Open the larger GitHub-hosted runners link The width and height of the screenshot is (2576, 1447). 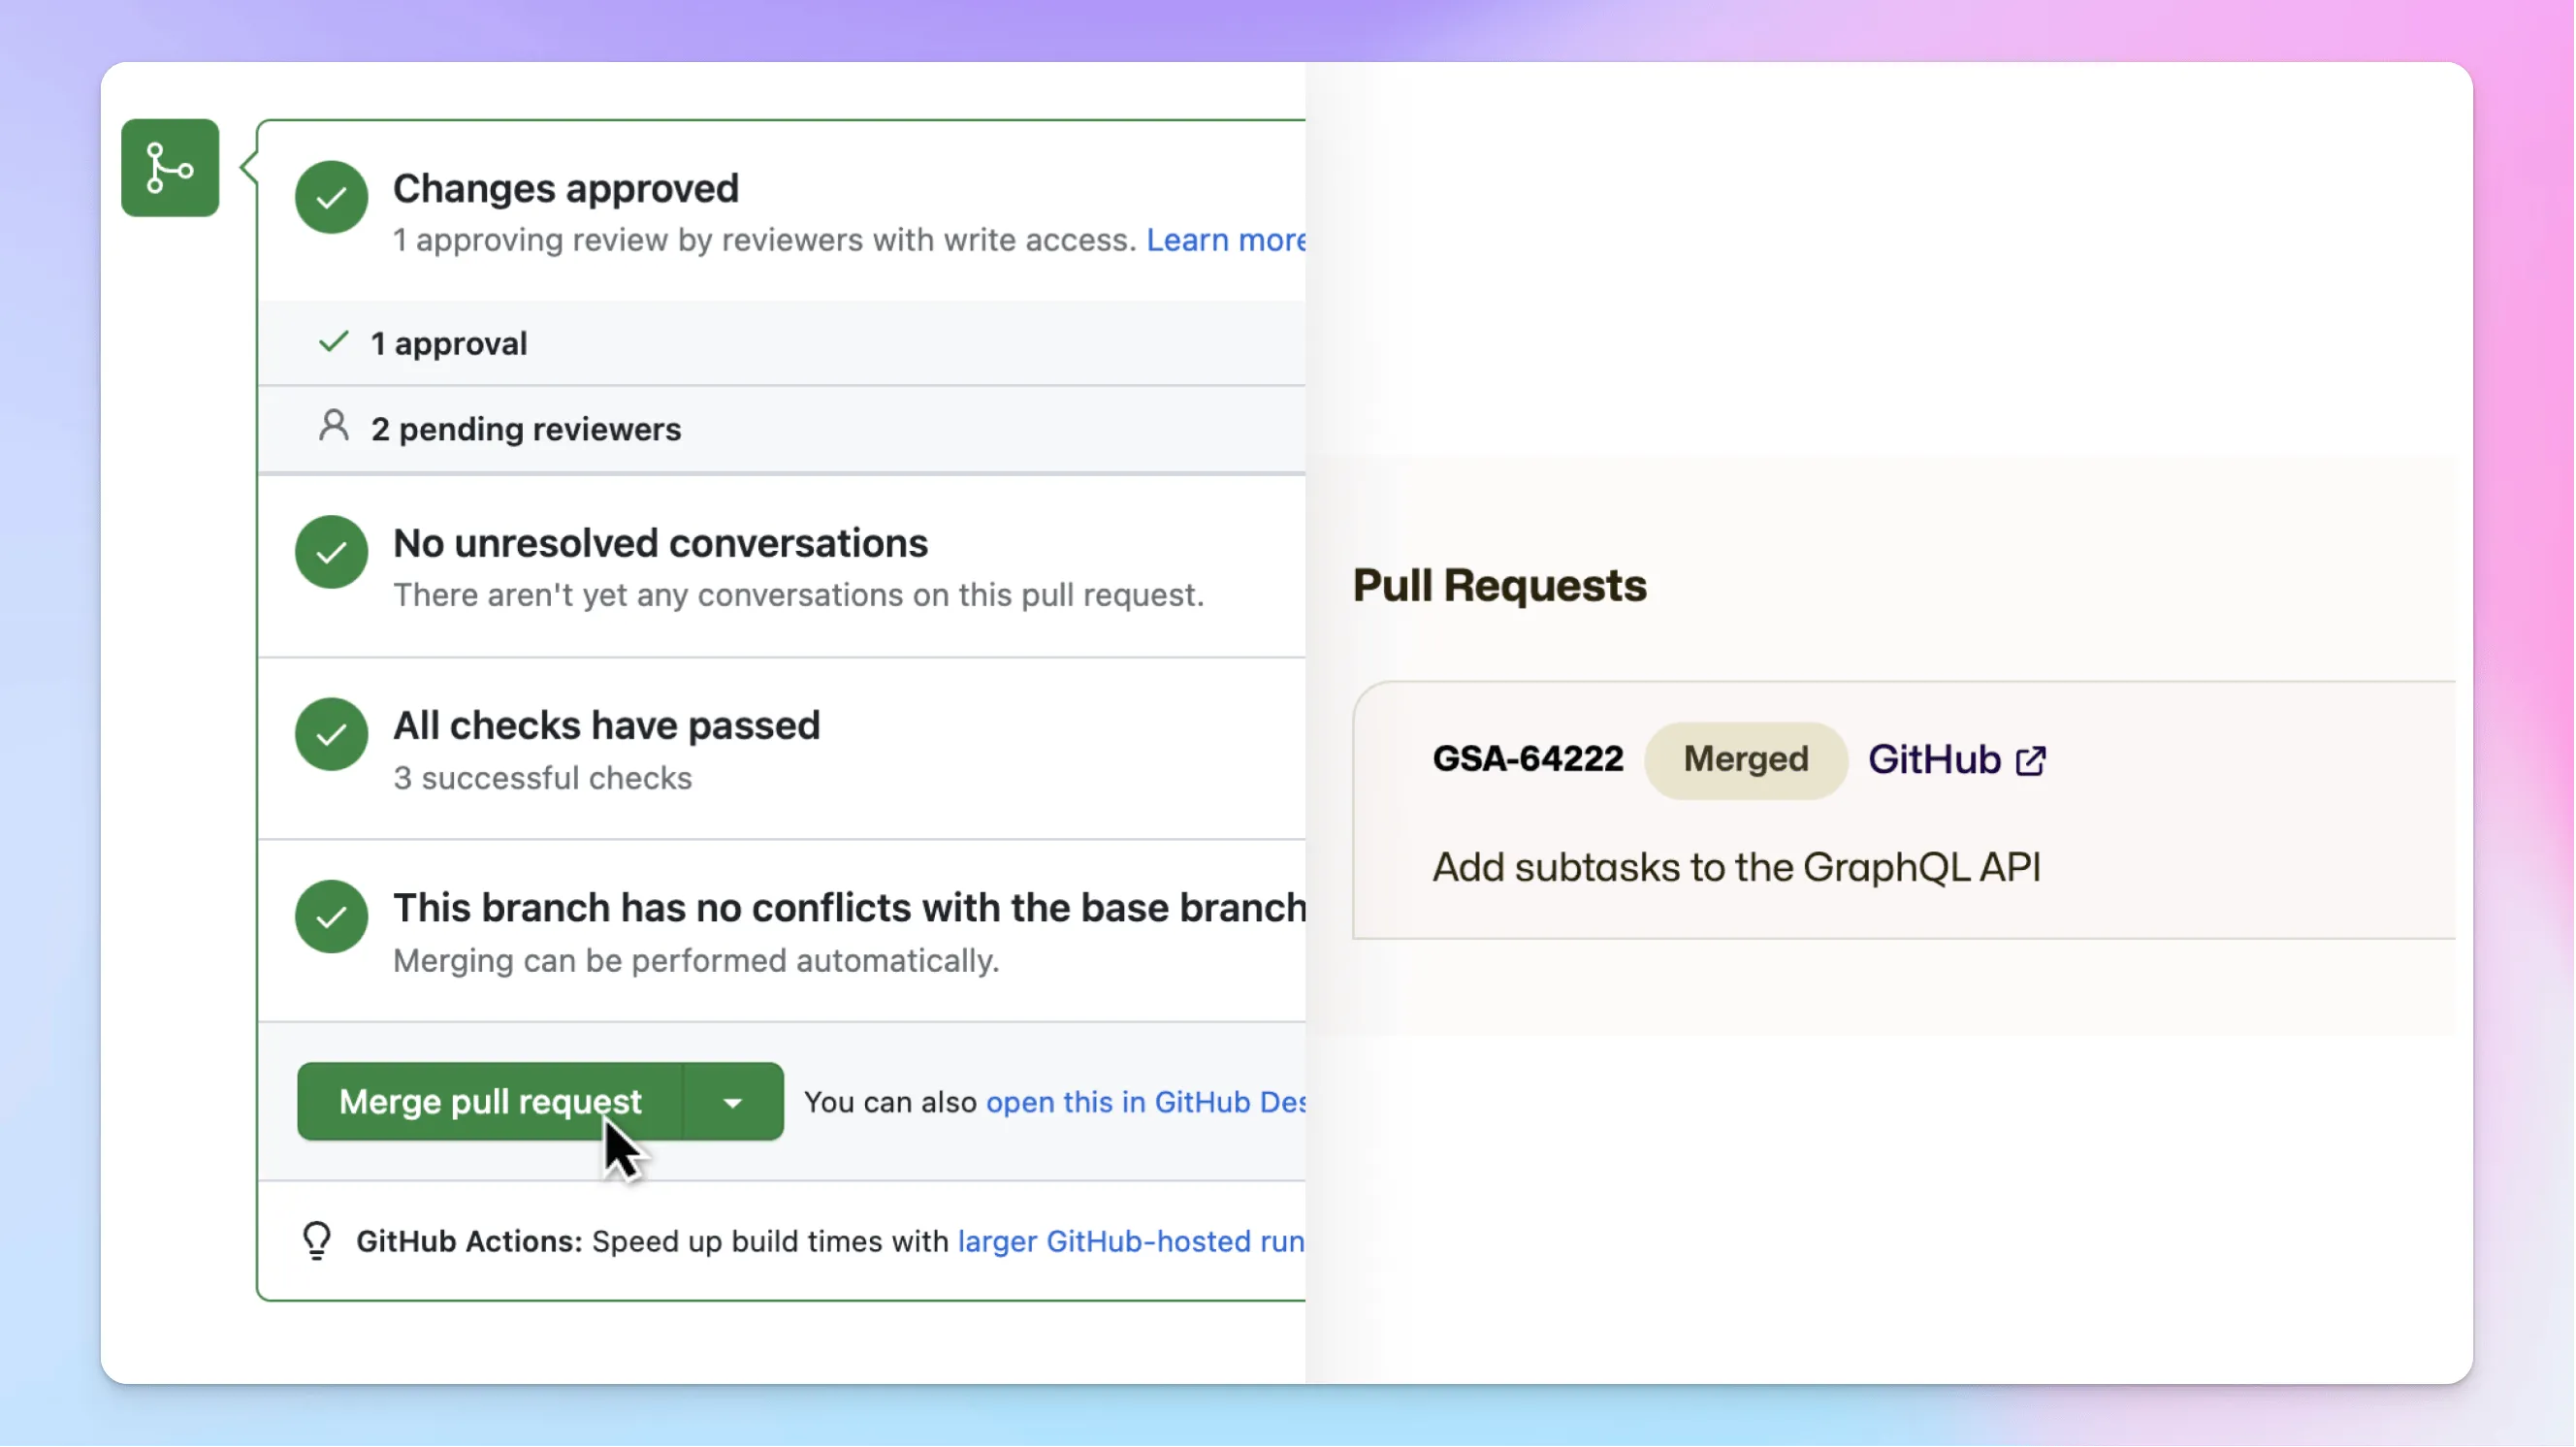1130,1241
